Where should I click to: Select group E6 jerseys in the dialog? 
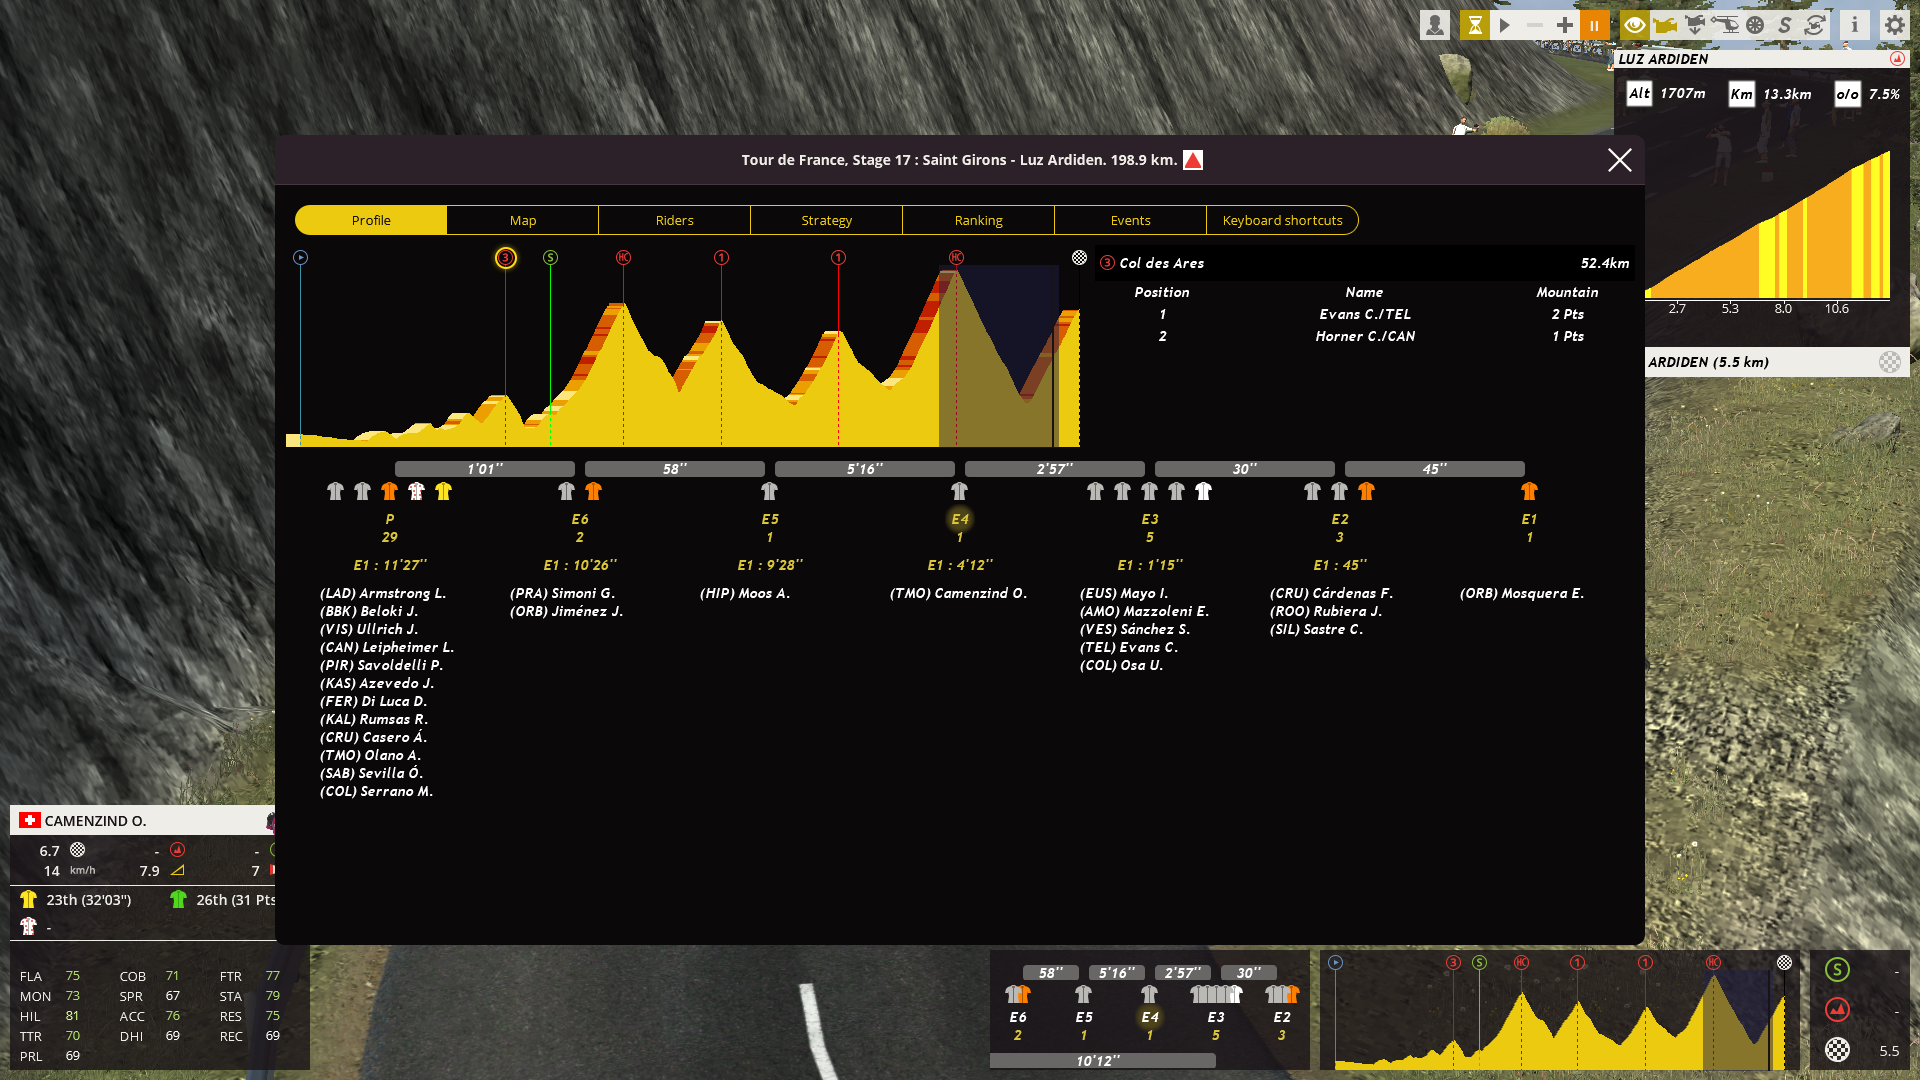tap(580, 491)
